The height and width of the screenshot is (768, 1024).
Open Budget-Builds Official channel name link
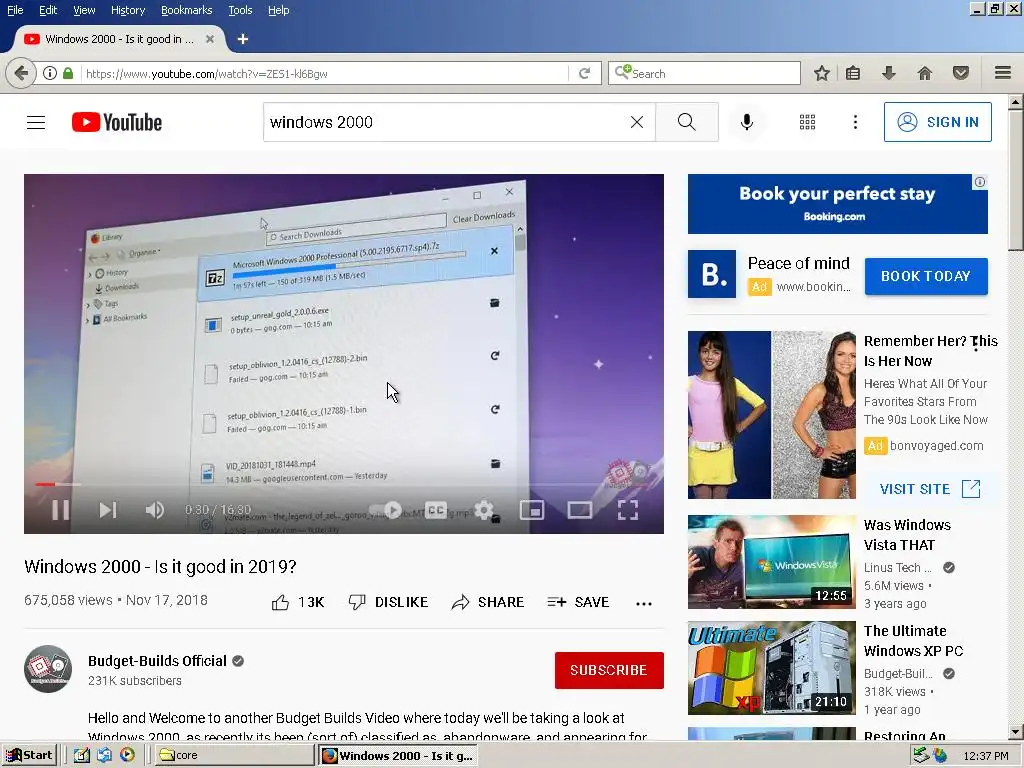[x=157, y=661]
